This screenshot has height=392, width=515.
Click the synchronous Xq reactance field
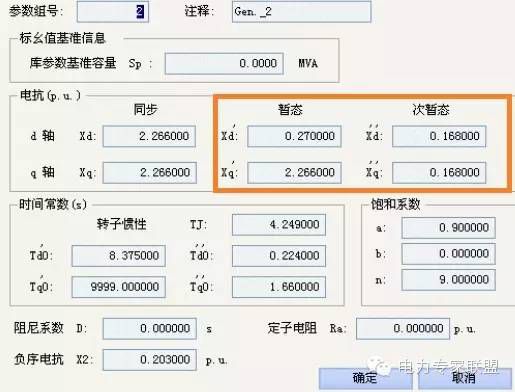(x=149, y=173)
